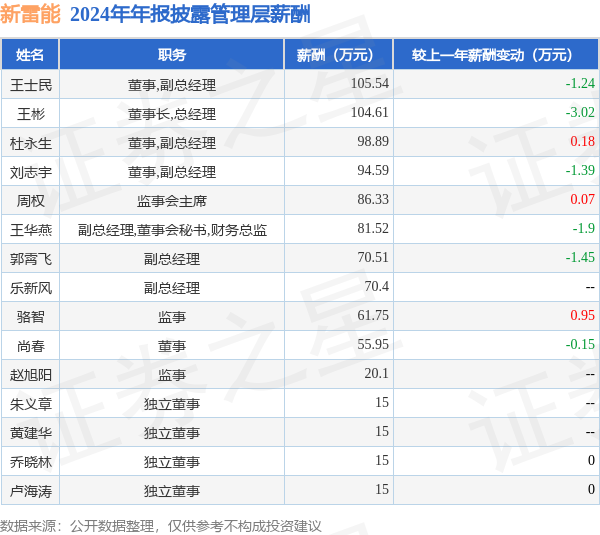Click the data source note 数据来源
The width and height of the screenshot is (600, 535).
(x=160, y=526)
